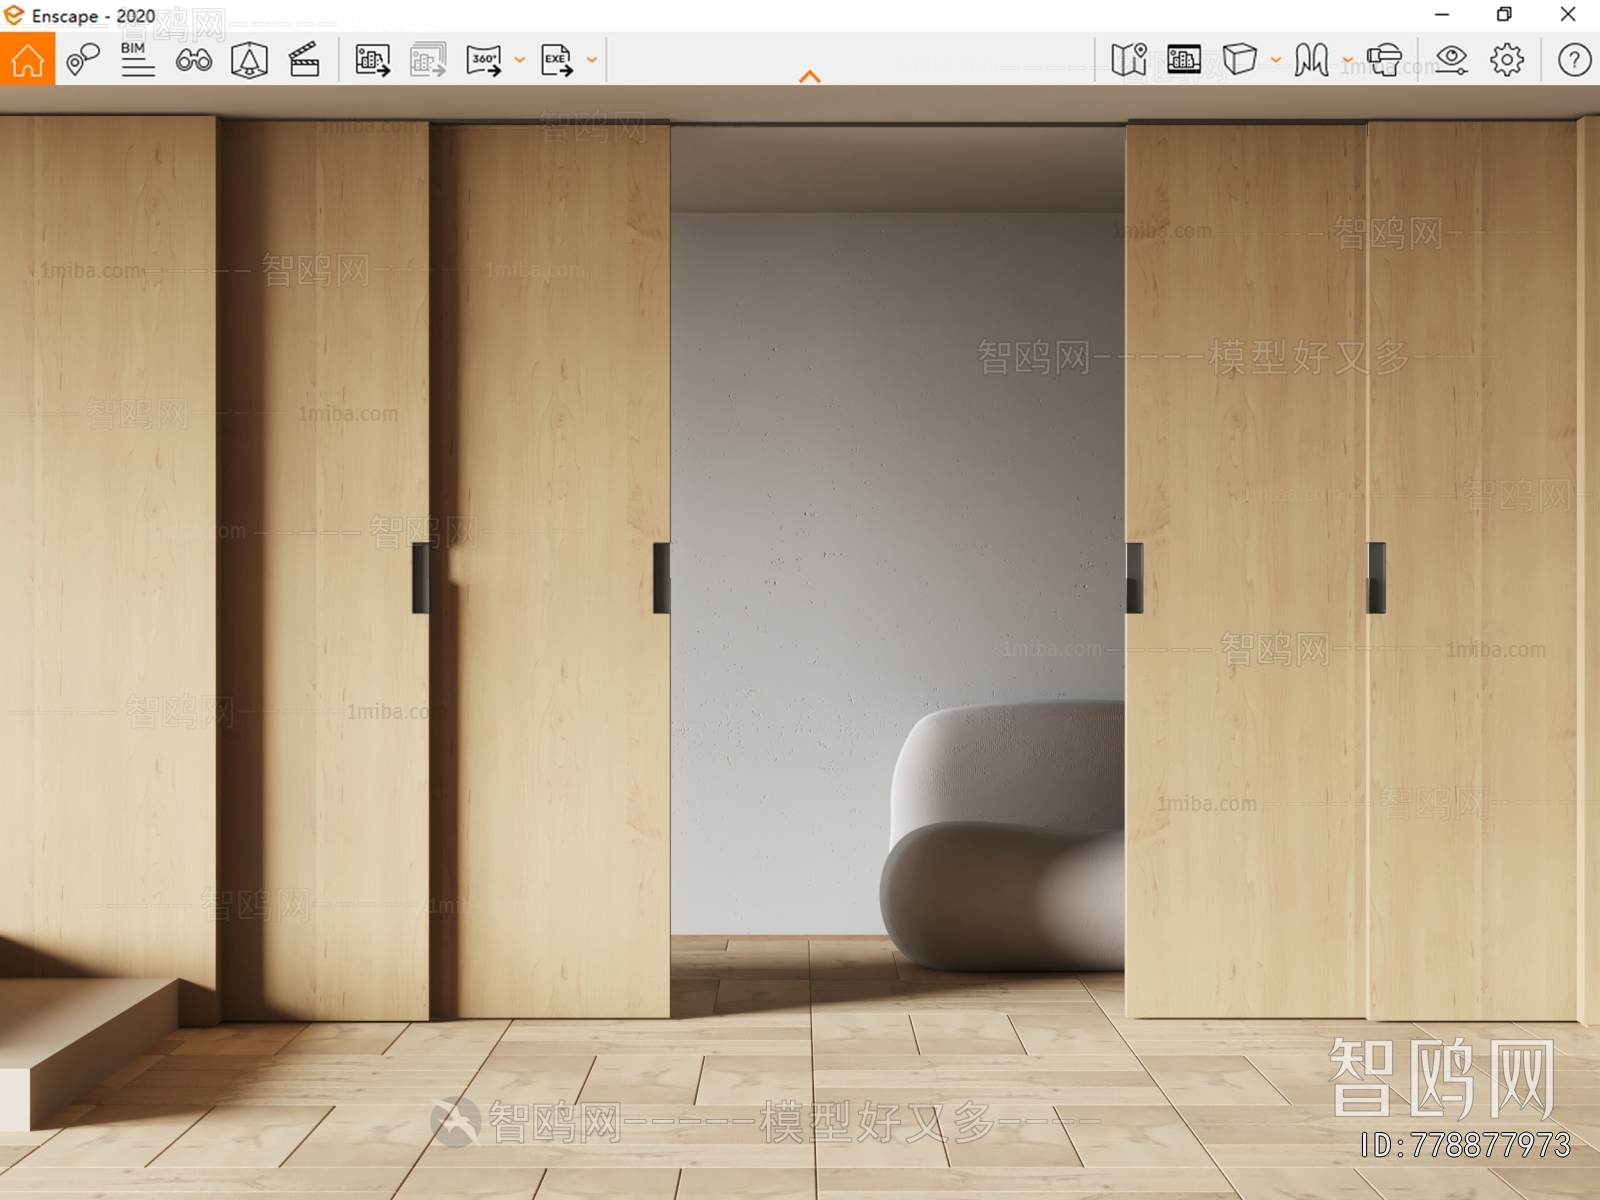Click the Screenshot export icon

tap(373, 60)
